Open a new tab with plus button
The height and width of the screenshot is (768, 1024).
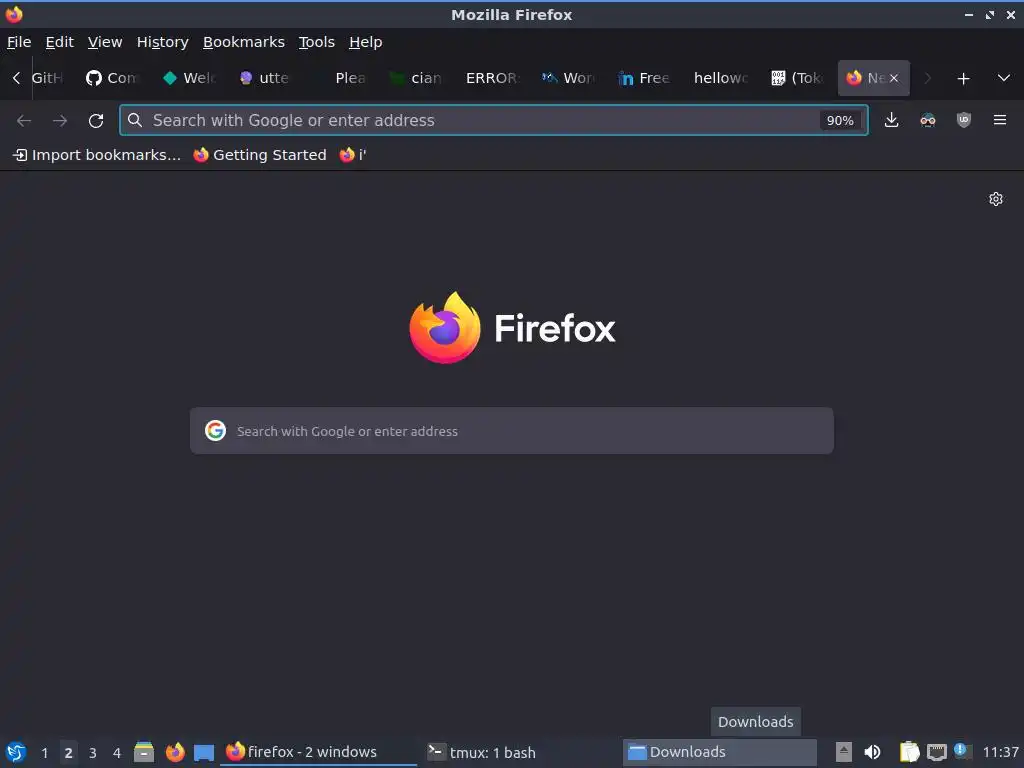(963, 78)
